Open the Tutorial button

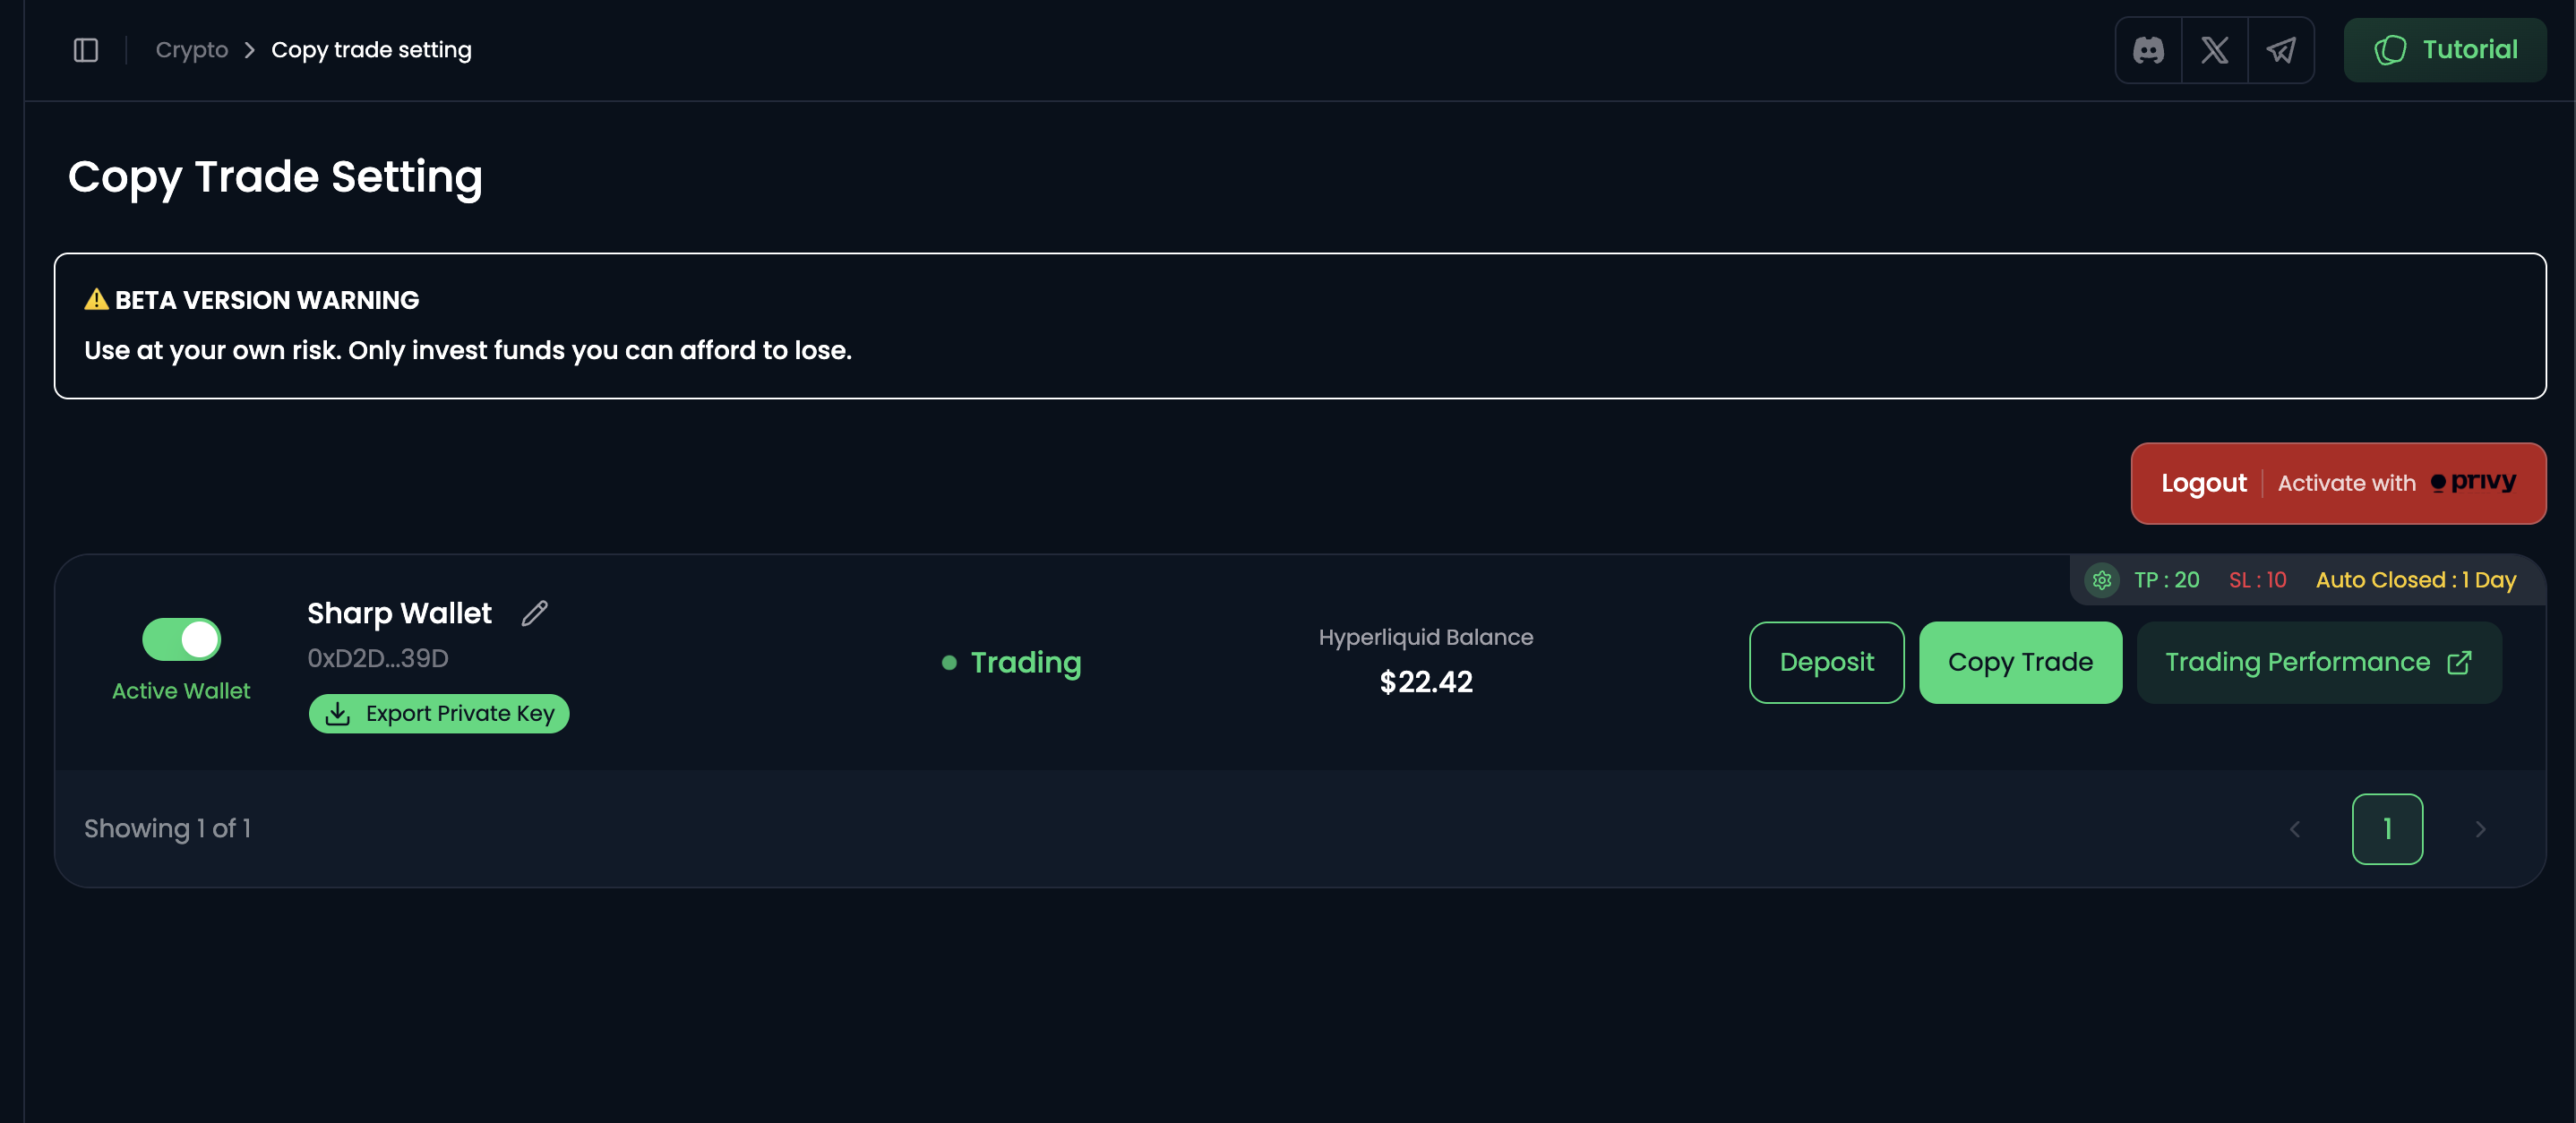[x=2445, y=50]
